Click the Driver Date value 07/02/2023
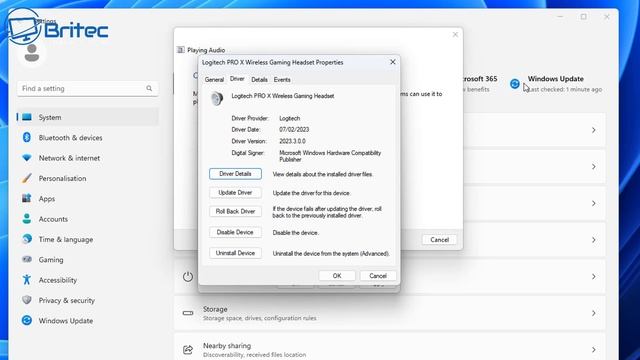This screenshot has height=360, width=640. click(x=294, y=129)
